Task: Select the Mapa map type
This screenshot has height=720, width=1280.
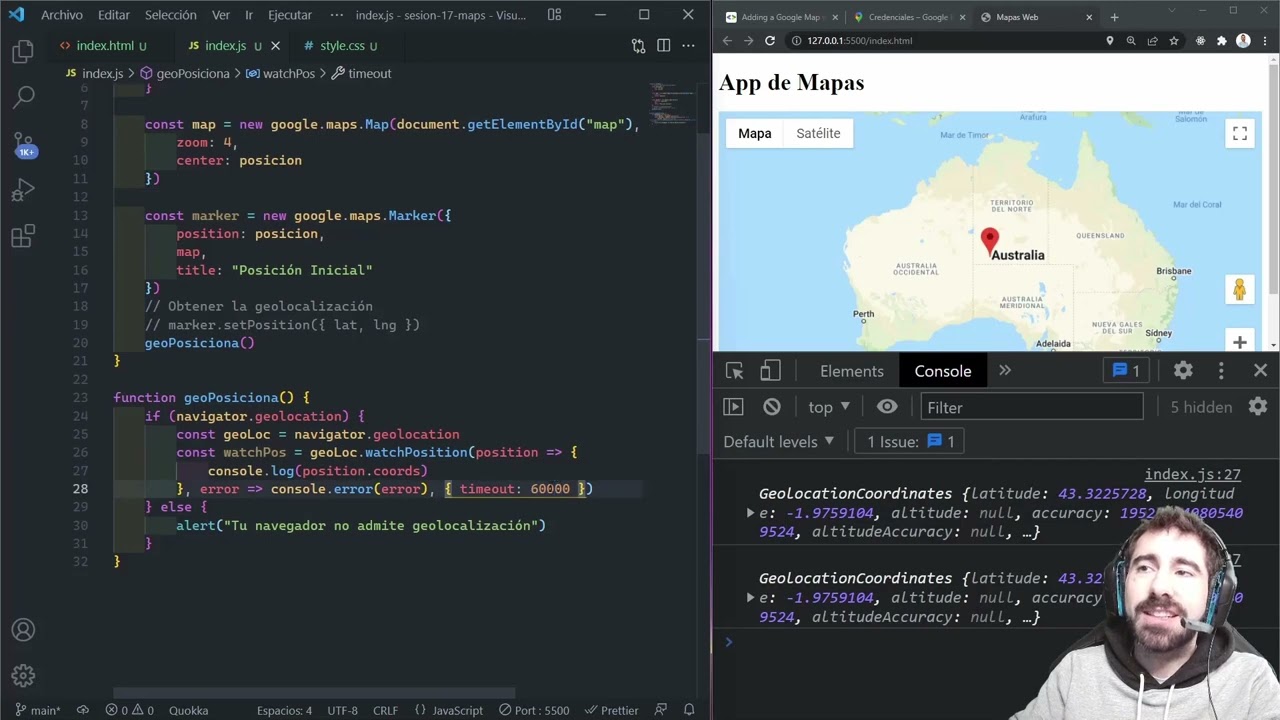Action: pyautogui.click(x=755, y=134)
